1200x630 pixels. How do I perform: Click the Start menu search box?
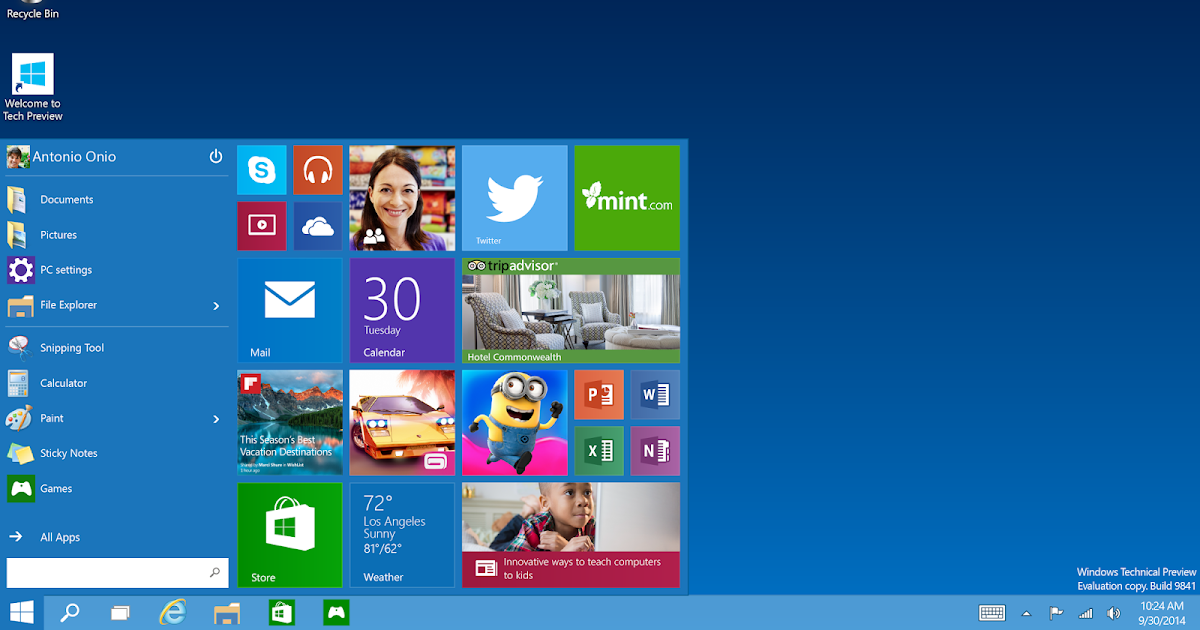coord(117,573)
